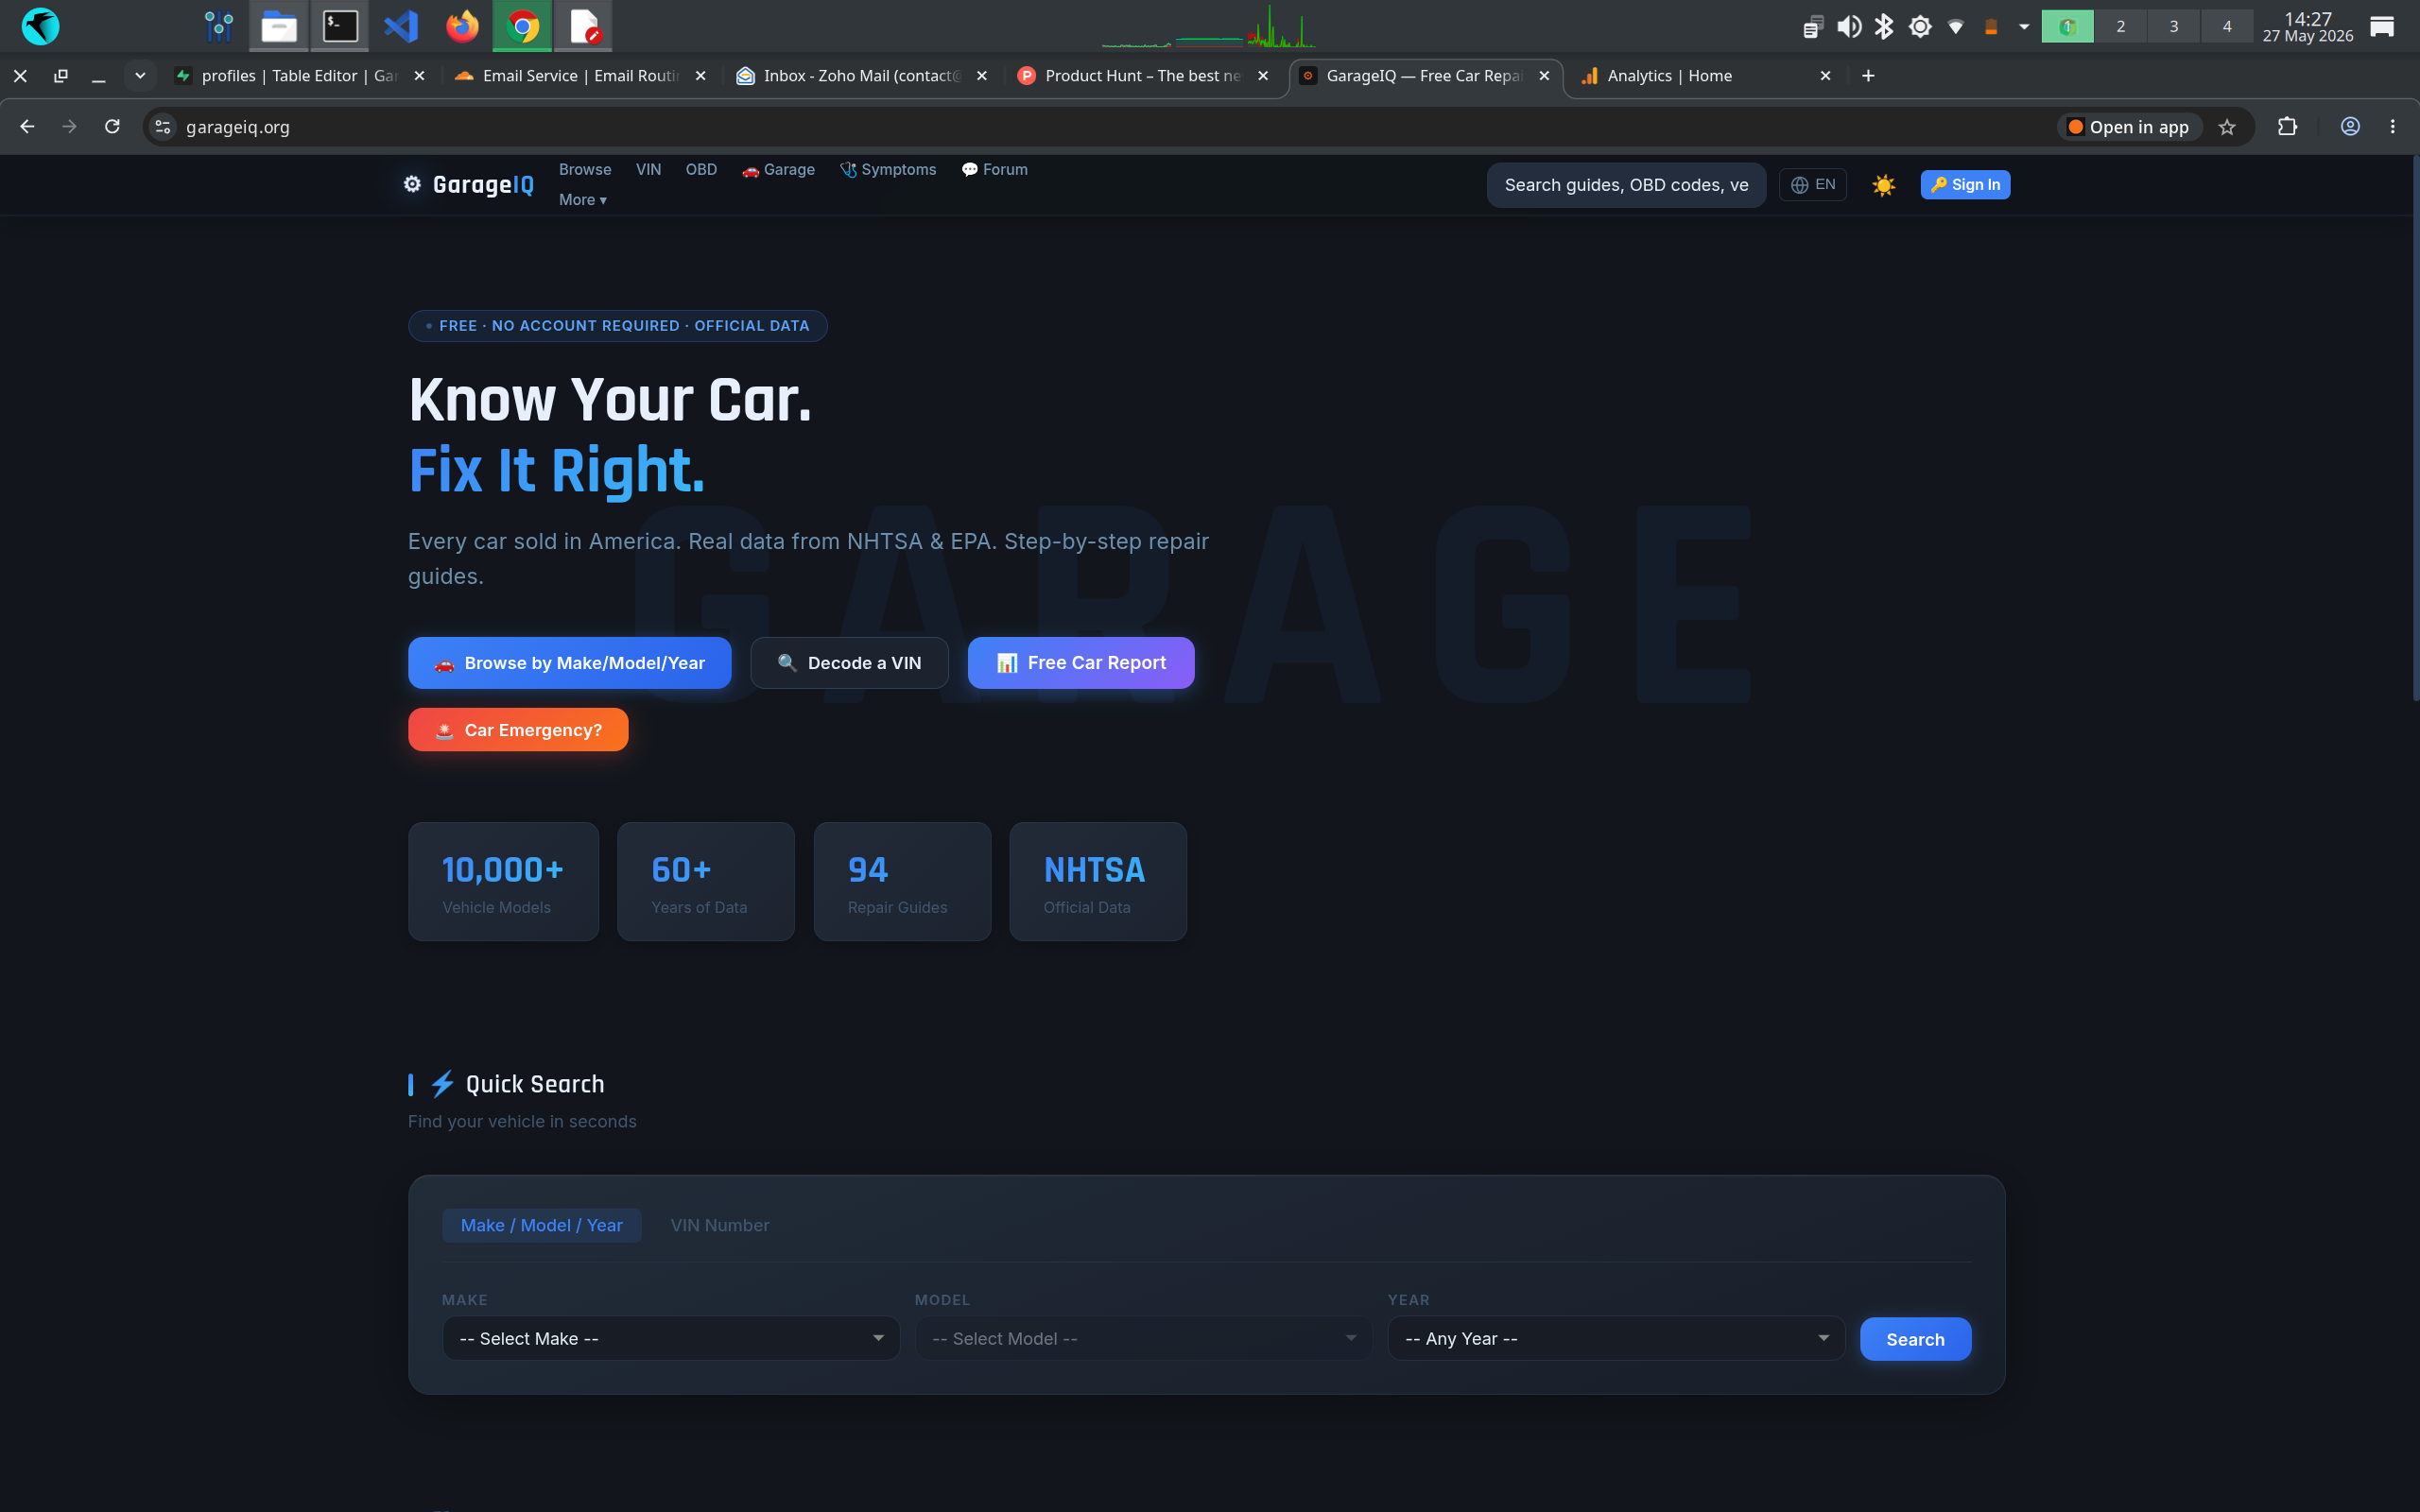
Task: Expand the system tray hidden icons arrow
Action: (2024, 27)
